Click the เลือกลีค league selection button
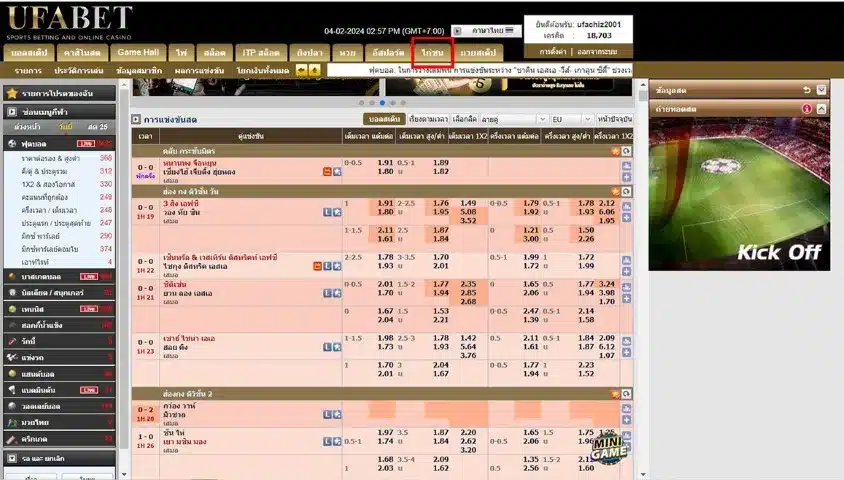The height and width of the screenshot is (480, 844). pyautogui.click(x=465, y=119)
